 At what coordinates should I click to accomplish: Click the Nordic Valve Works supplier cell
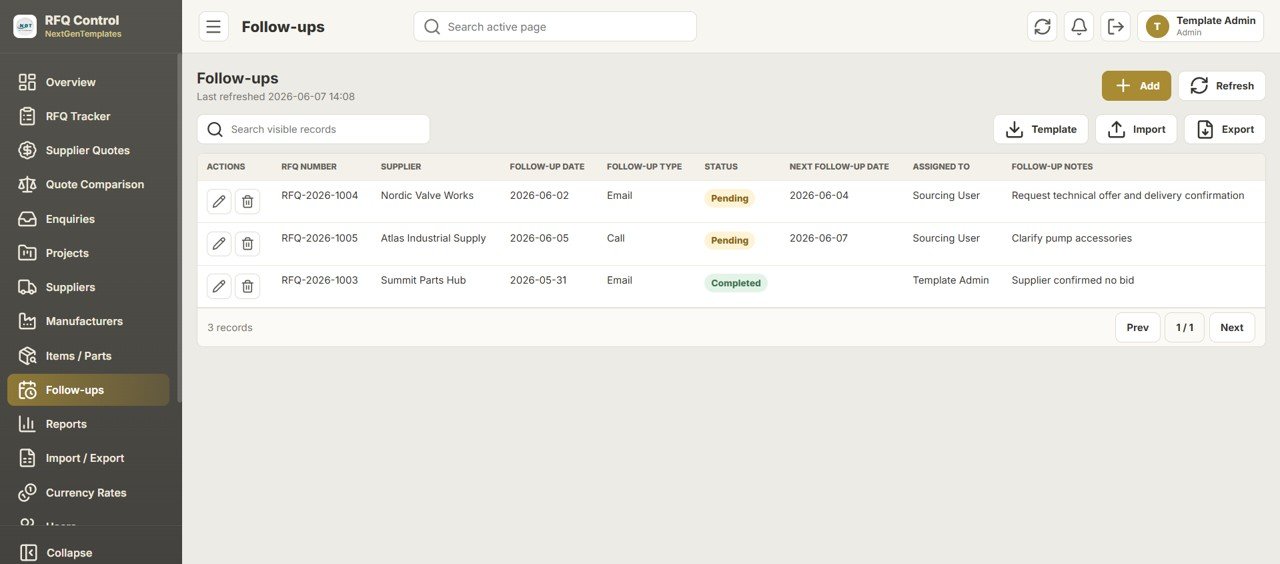coord(427,196)
